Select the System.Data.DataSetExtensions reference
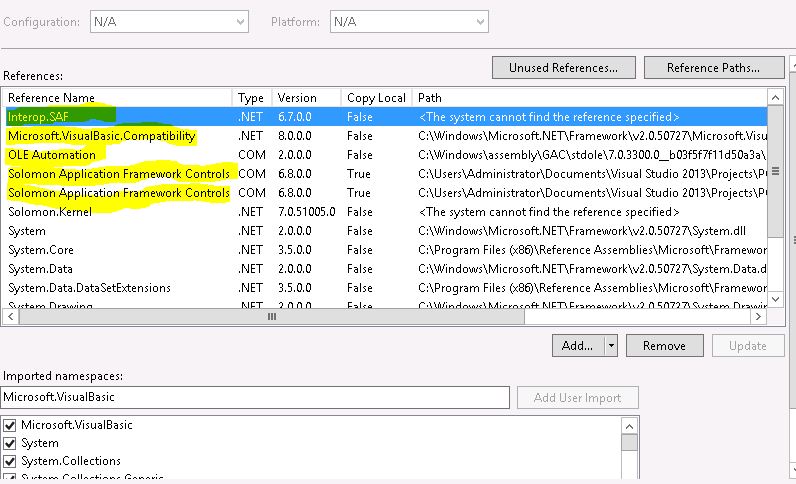The height and width of the screenshot is (484, 796). (x=89, y=288)
